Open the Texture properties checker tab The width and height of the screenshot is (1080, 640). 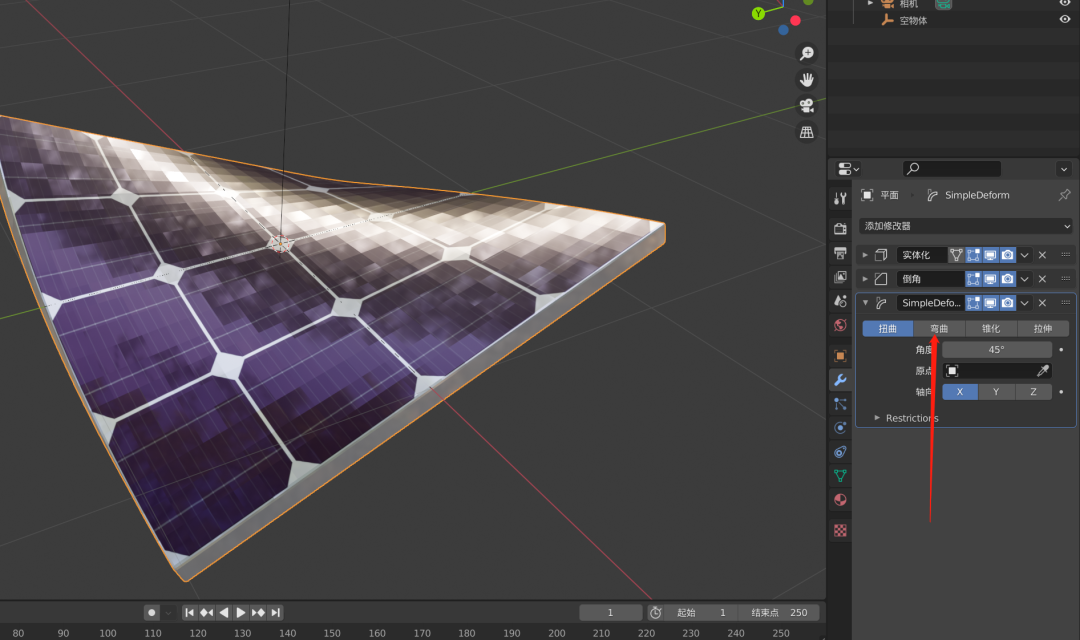click(840, 530)
